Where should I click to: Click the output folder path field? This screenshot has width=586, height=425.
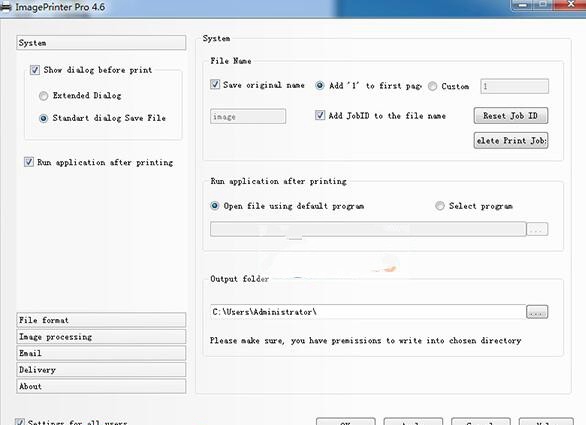[x=368, y=312]
